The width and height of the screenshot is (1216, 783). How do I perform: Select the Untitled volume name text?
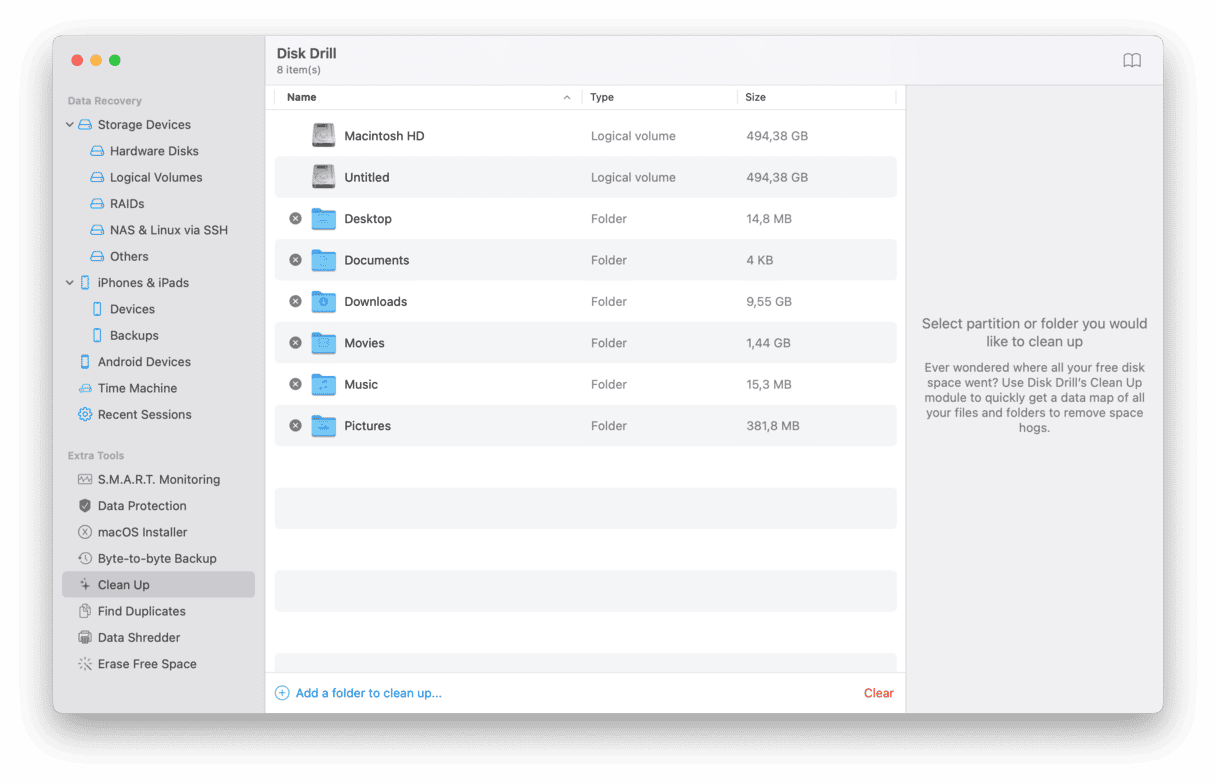tap(367, 177)
